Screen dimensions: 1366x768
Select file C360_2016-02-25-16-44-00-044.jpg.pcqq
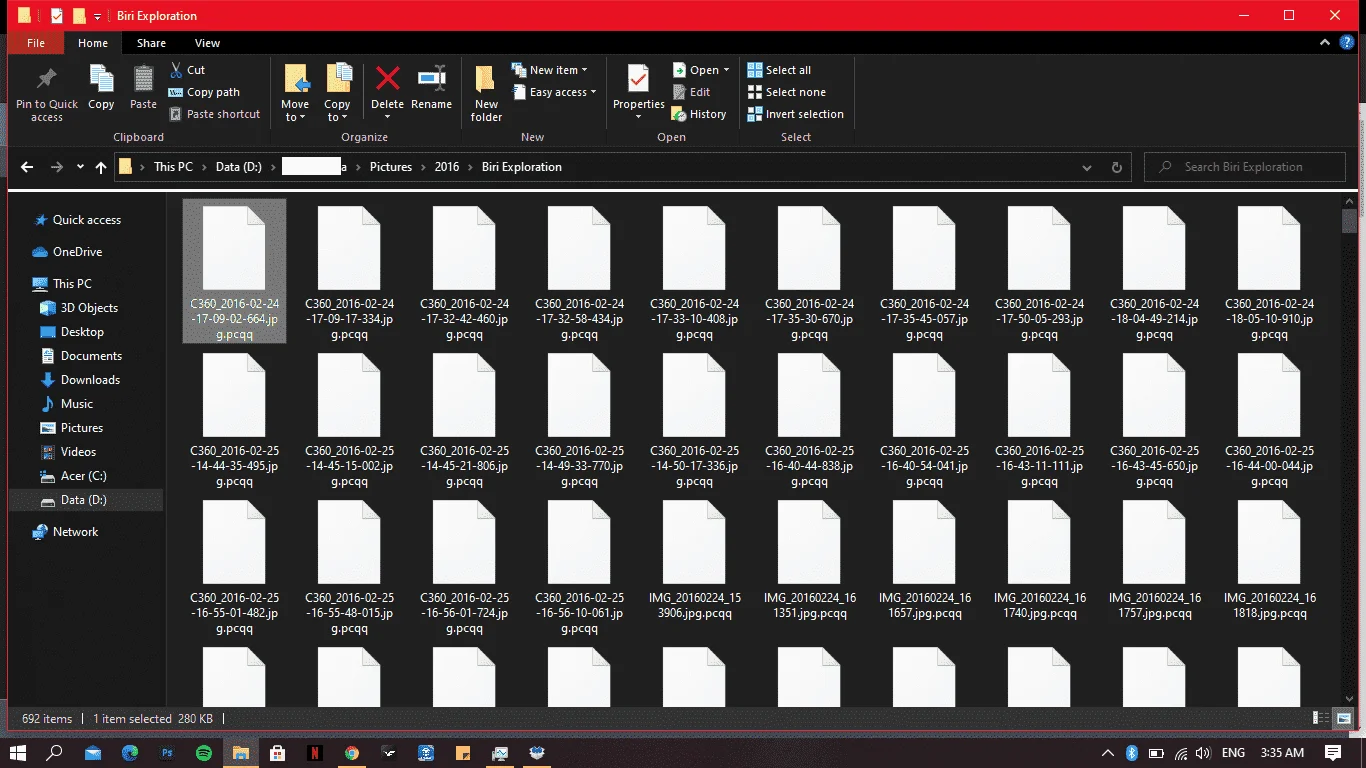click(1269, 419)
